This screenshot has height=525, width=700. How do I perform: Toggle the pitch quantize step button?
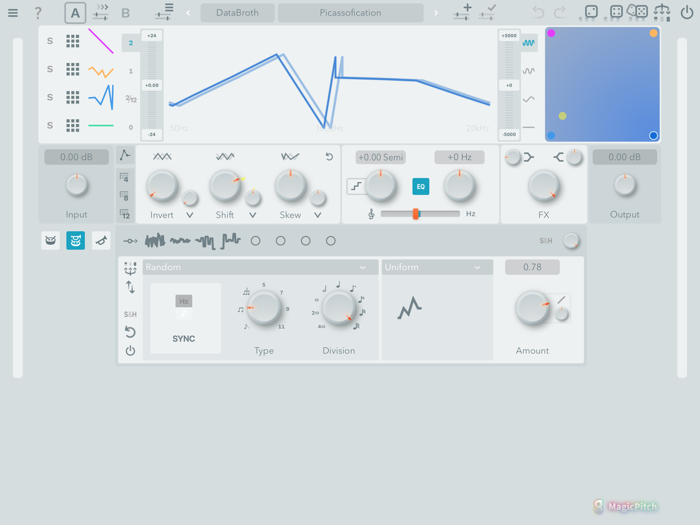pyautogui.click(x=355, y=187)
